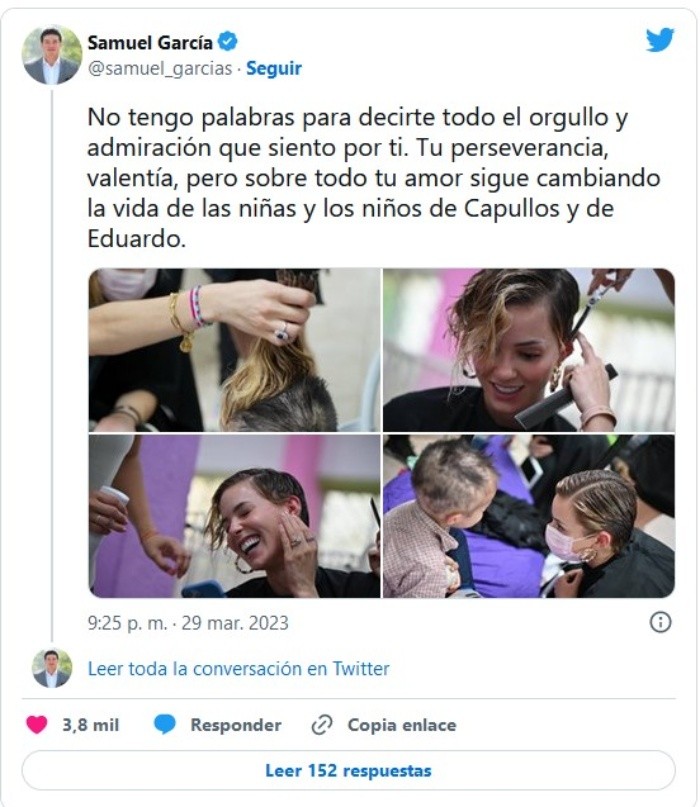Open the Samuel García display name
The height and width of the screenshot is (807, 700).
pyautogui.click(x=150, y=42)
